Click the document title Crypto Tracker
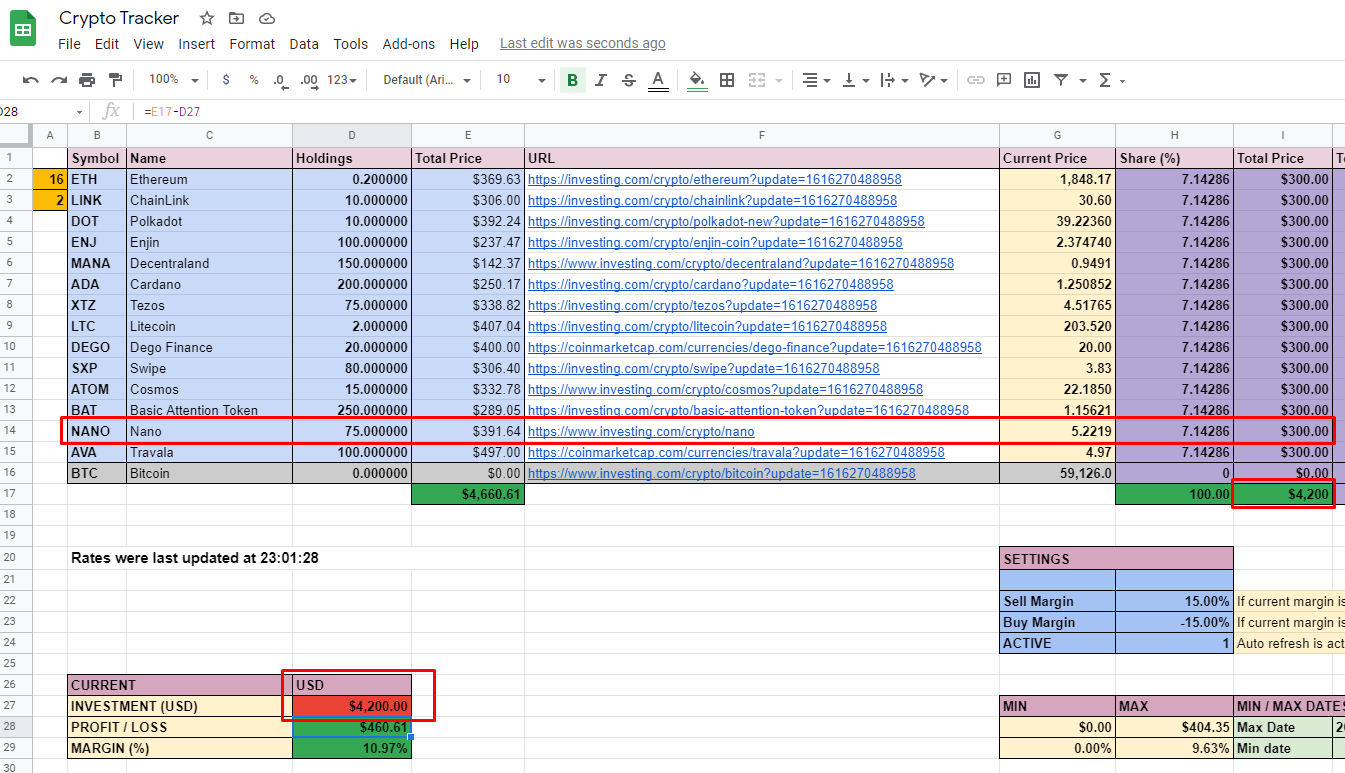This screenshot has width=1345, height=773. pyautogui.click(x=119, y=18)
